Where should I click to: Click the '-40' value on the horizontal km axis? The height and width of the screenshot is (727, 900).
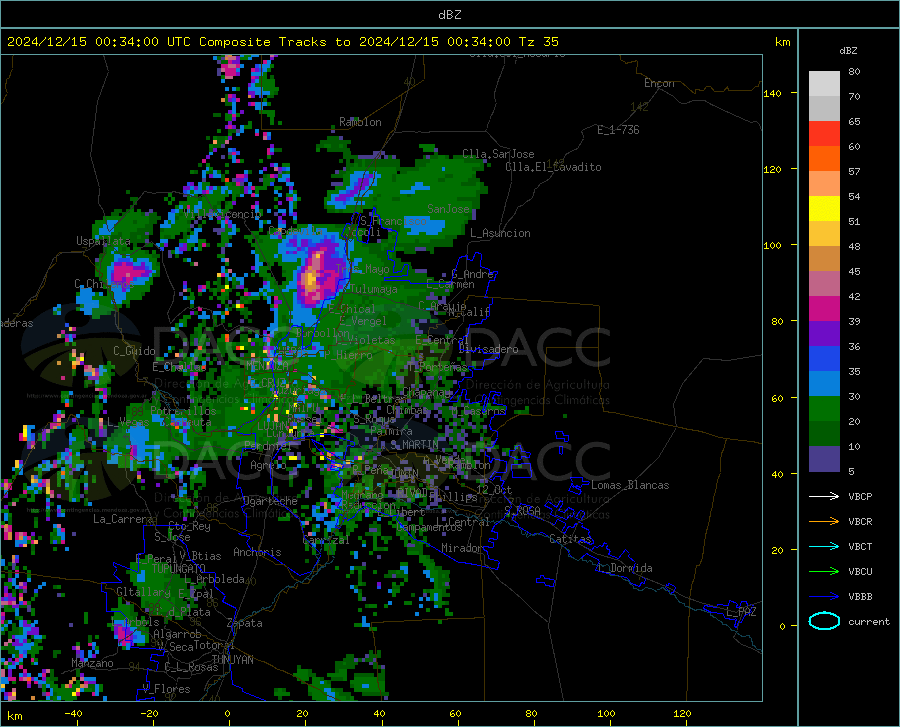(x=73, y=713)
